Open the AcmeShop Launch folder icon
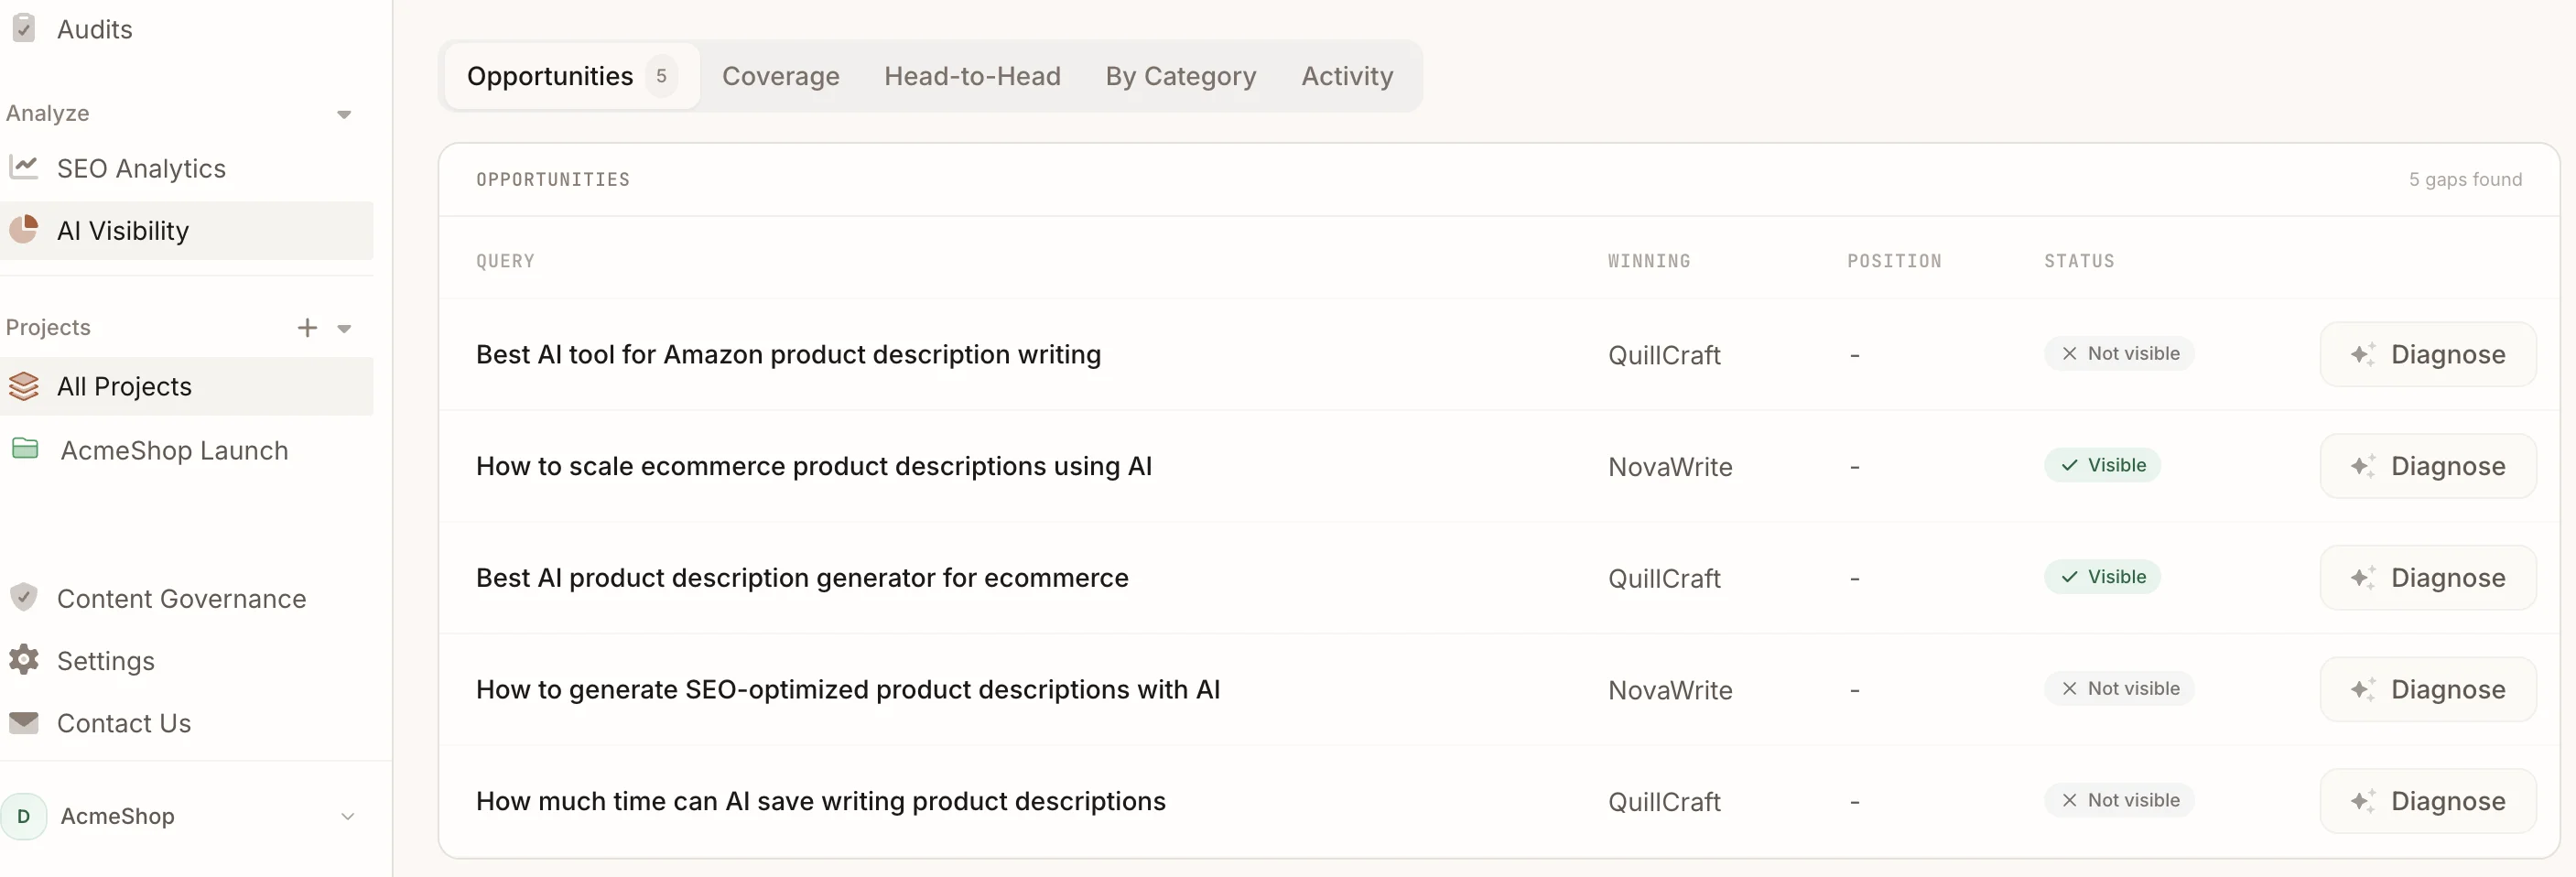This screenshot has width=2576, height=877. [24, 449]
